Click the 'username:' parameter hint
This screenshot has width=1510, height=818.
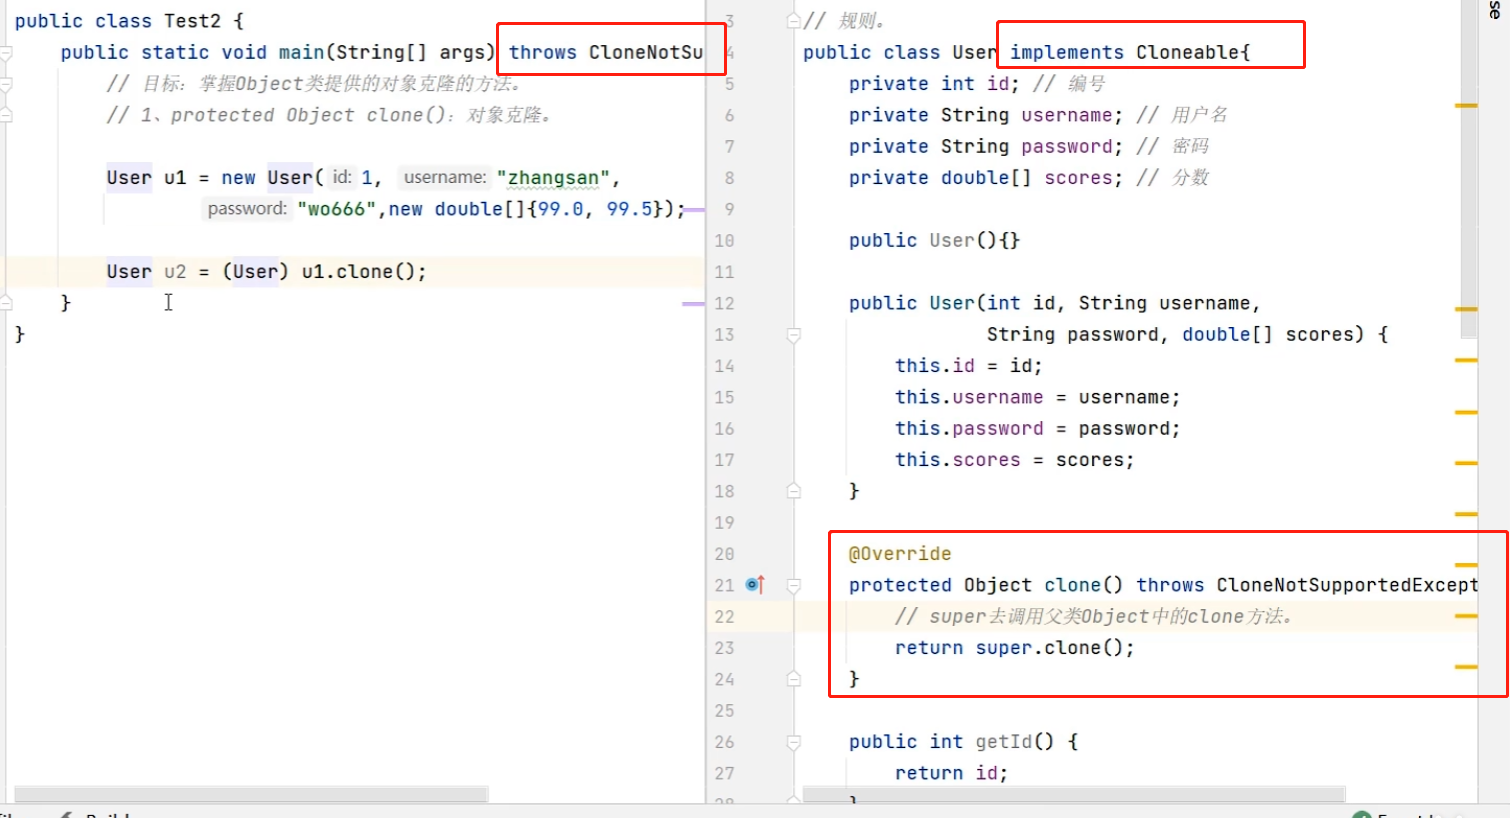(x=445, y=178)
